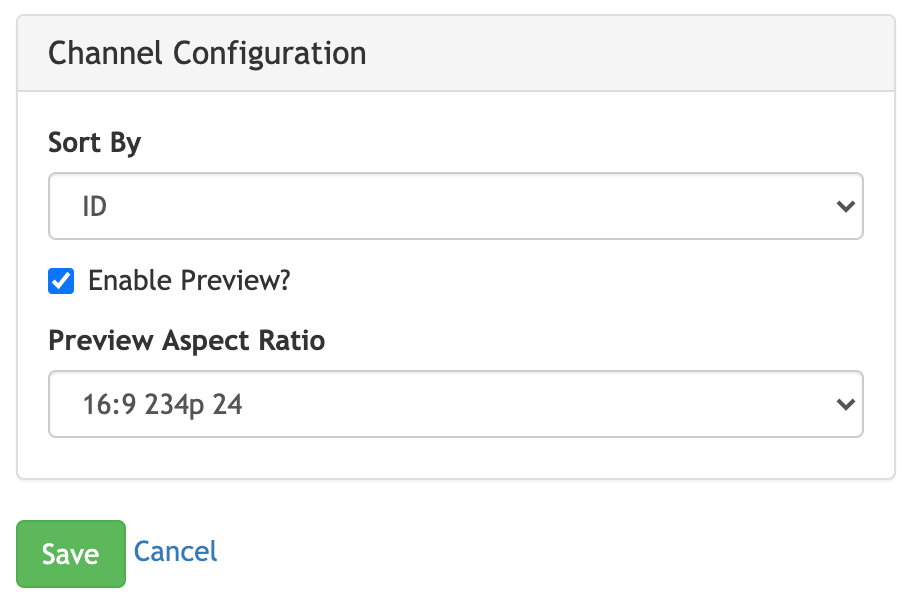The width and height of the screenshot is (910, 604).
Task: Disable preview using the checked box
Action: [x=62, y=281]
